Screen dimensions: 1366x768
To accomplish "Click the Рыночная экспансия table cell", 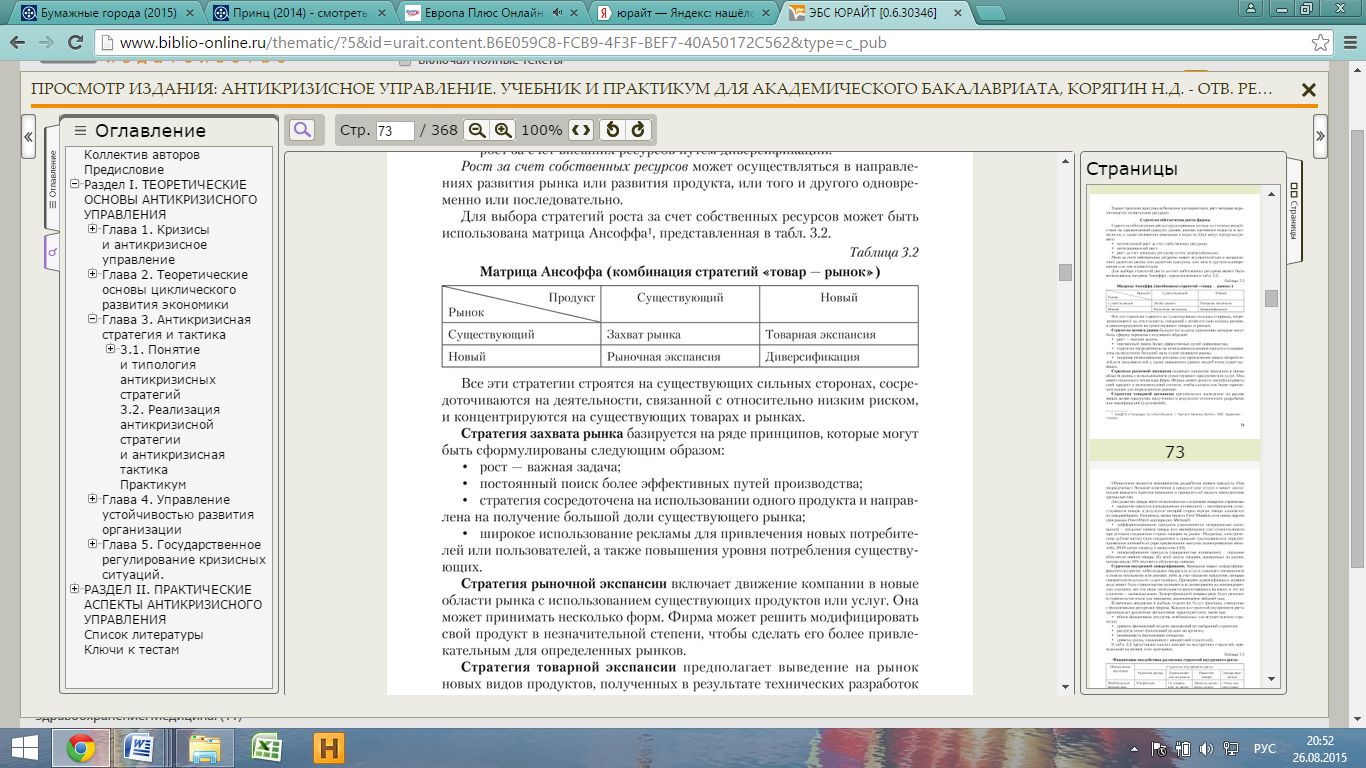I will [x=679, y=357].
